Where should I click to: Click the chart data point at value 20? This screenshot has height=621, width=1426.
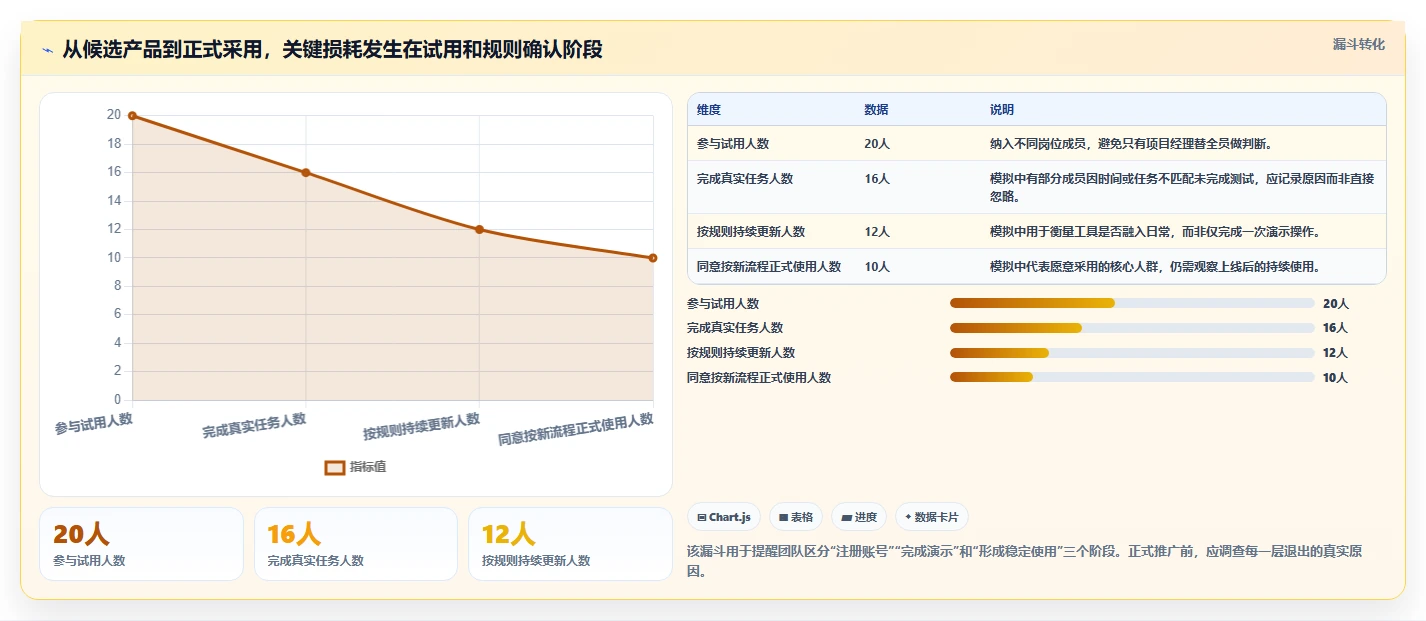coord(132,116)
